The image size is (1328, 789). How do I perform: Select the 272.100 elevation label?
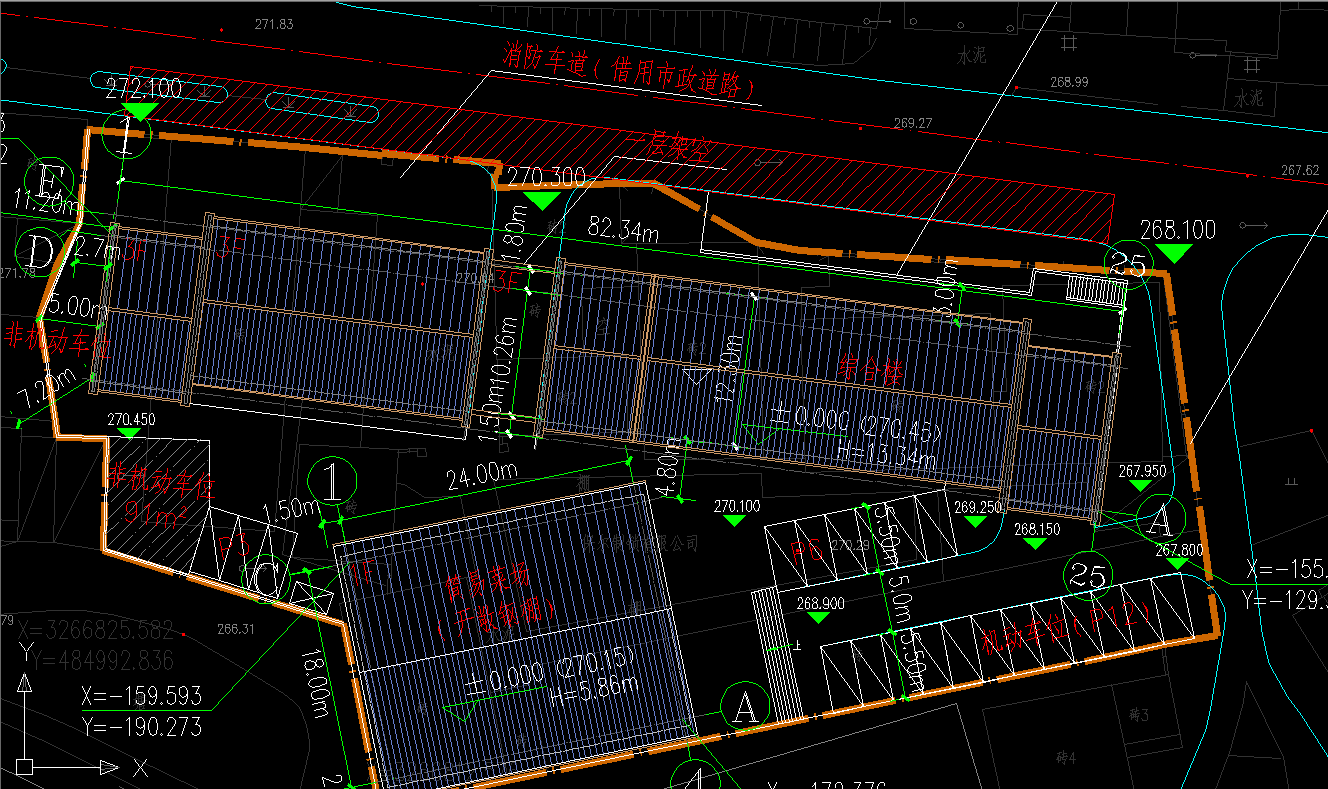(x=143, y=88)
